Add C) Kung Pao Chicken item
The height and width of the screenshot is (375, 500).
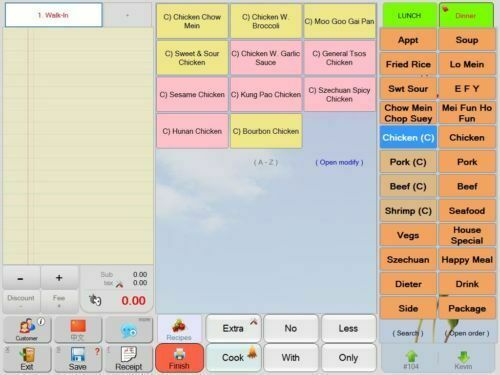pyautogui.click(x=266, y=95)
